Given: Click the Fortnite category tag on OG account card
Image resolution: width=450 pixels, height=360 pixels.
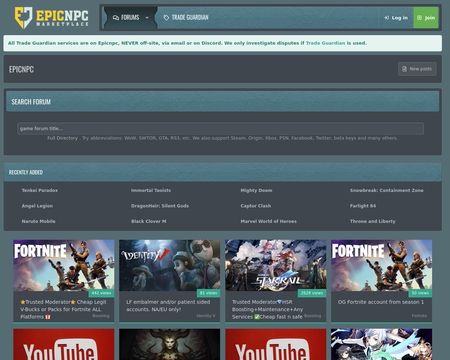Looking at the screenshot, I should pyautogui.click(x=419, y=316).
